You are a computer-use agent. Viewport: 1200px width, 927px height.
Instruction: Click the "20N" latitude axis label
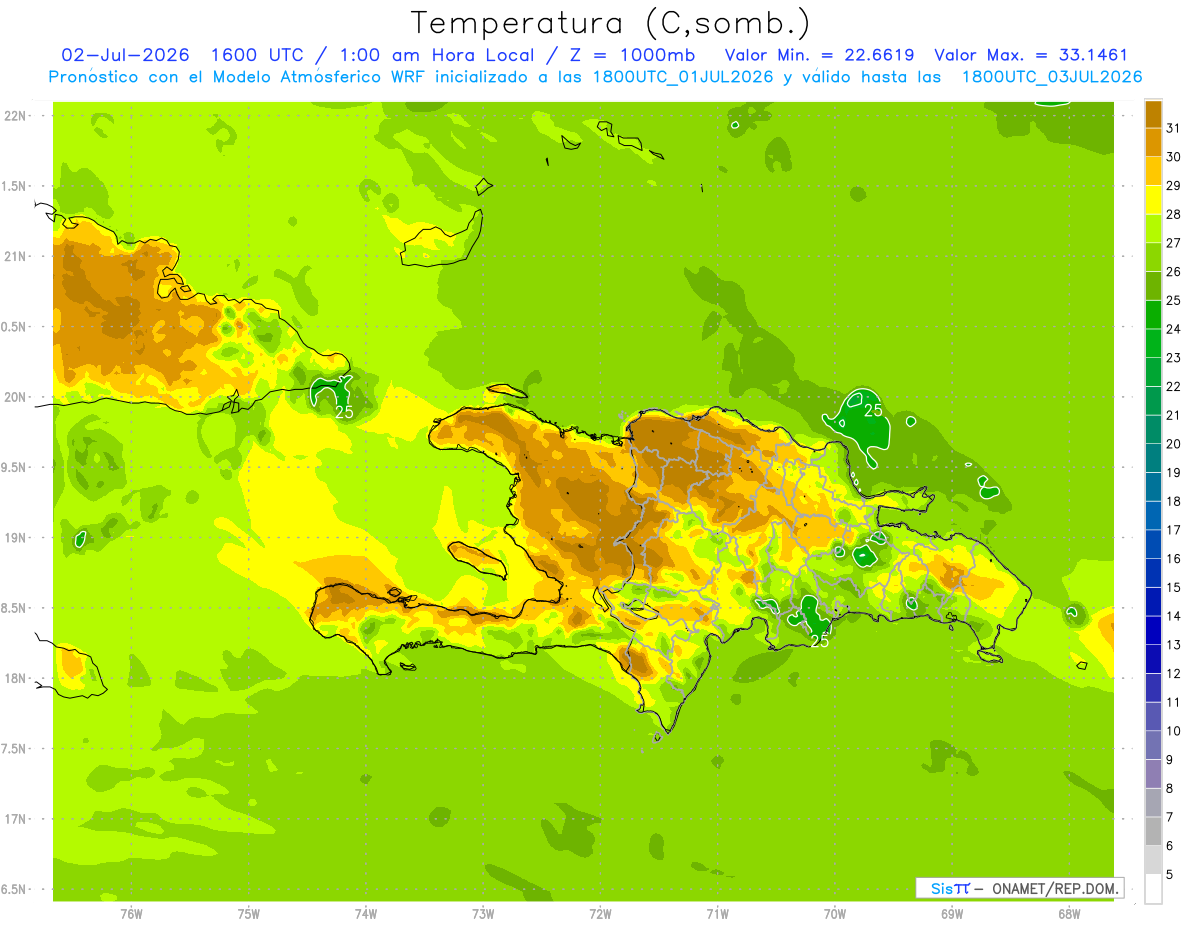click(16, 397)
